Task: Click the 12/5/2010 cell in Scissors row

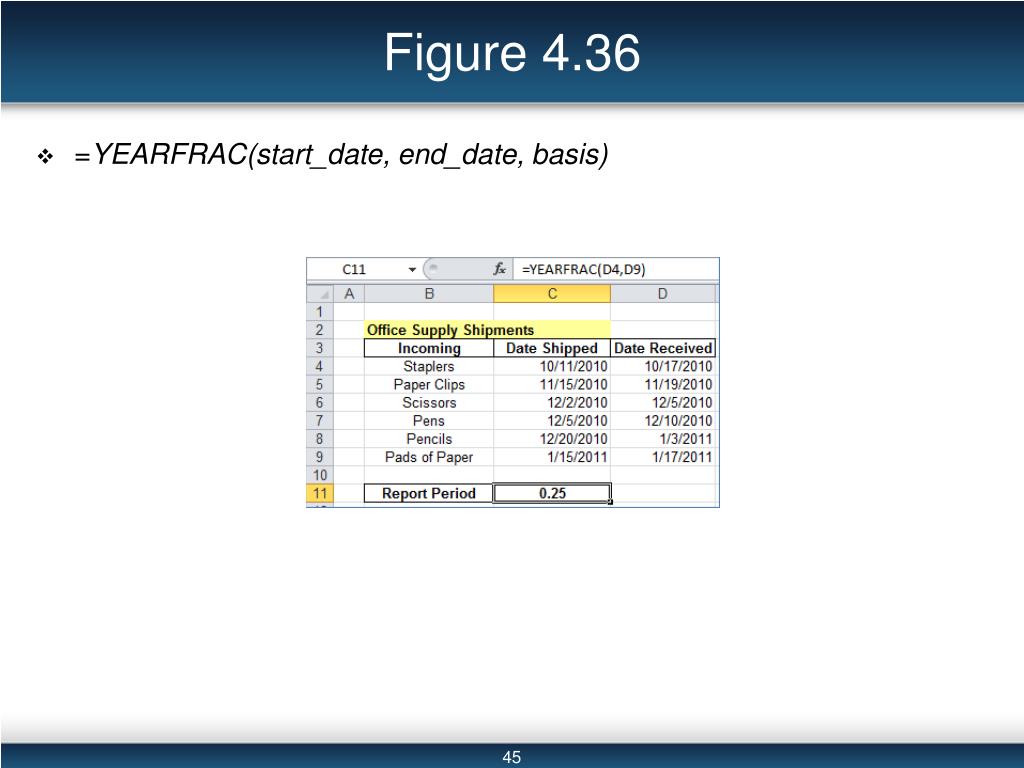Action: pyautogui.click(x=663, y=402)
